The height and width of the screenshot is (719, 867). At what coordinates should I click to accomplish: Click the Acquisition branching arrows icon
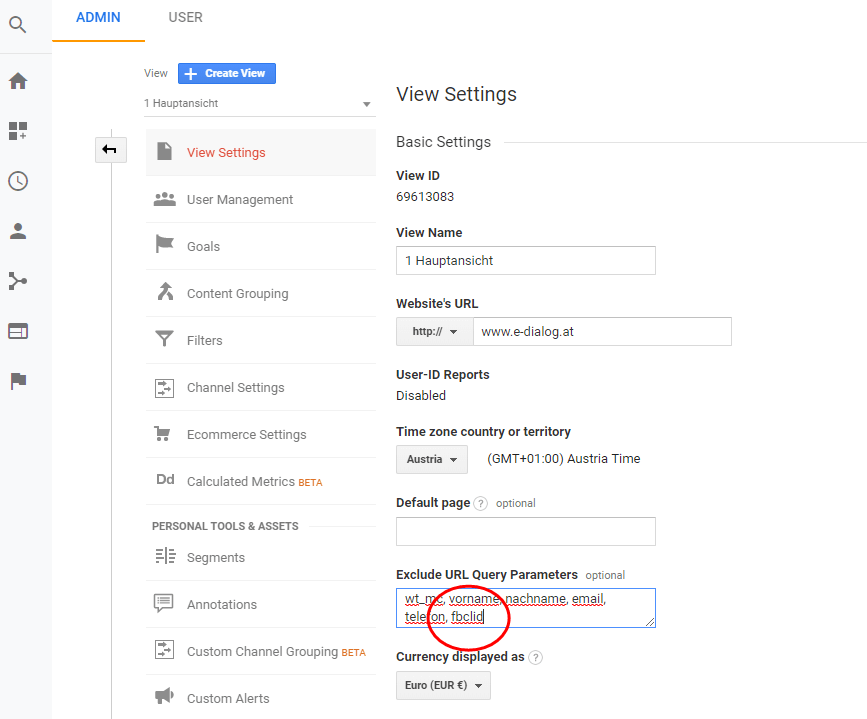18,281
